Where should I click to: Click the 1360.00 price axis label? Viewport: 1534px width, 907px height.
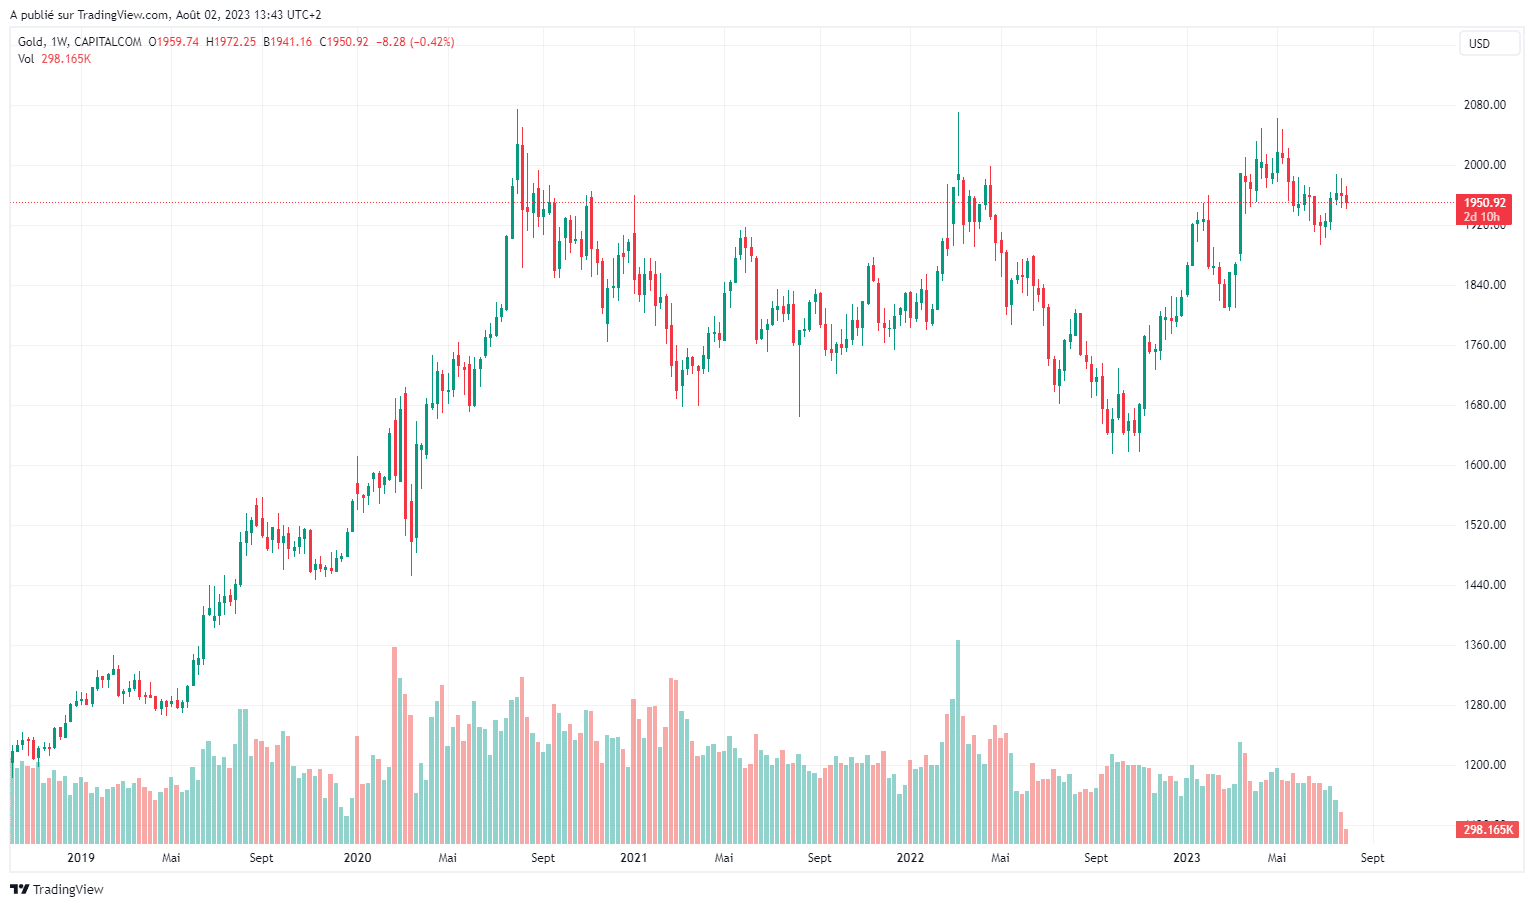coord(1485,645)
